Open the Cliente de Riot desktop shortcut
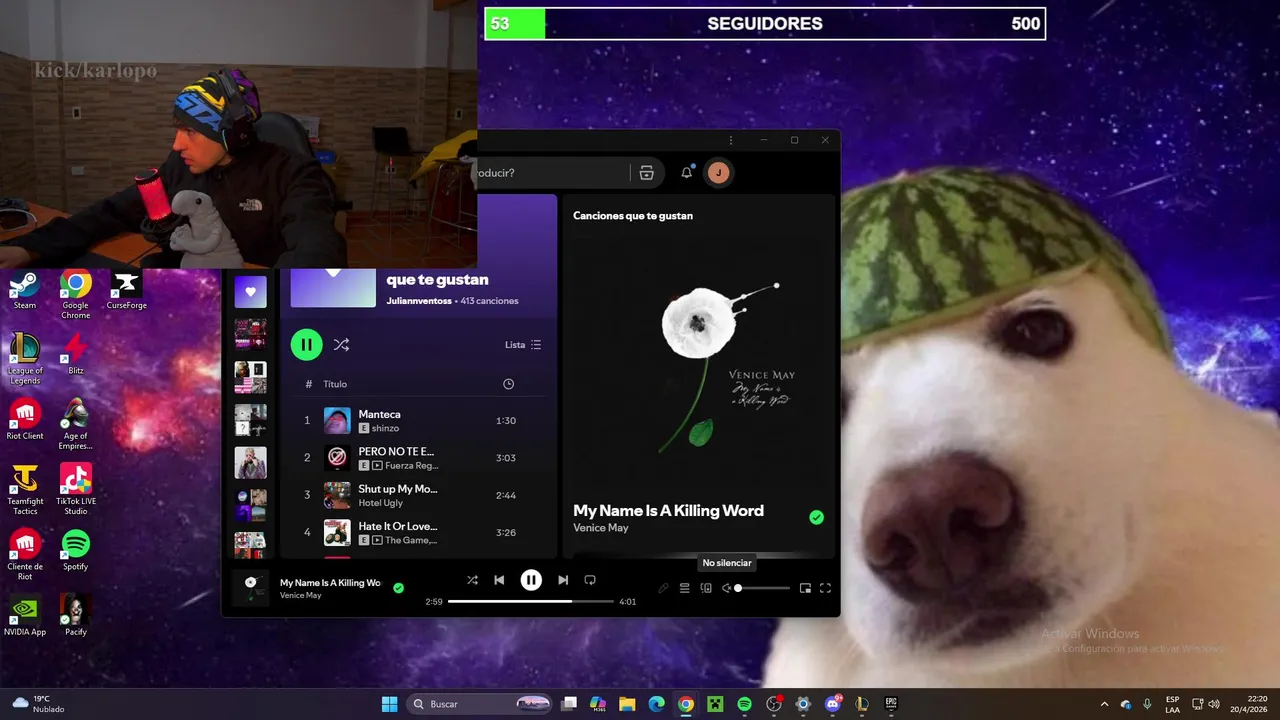Image resolution: width=1280 pixels, height=720 pixels. click(25, 555)
